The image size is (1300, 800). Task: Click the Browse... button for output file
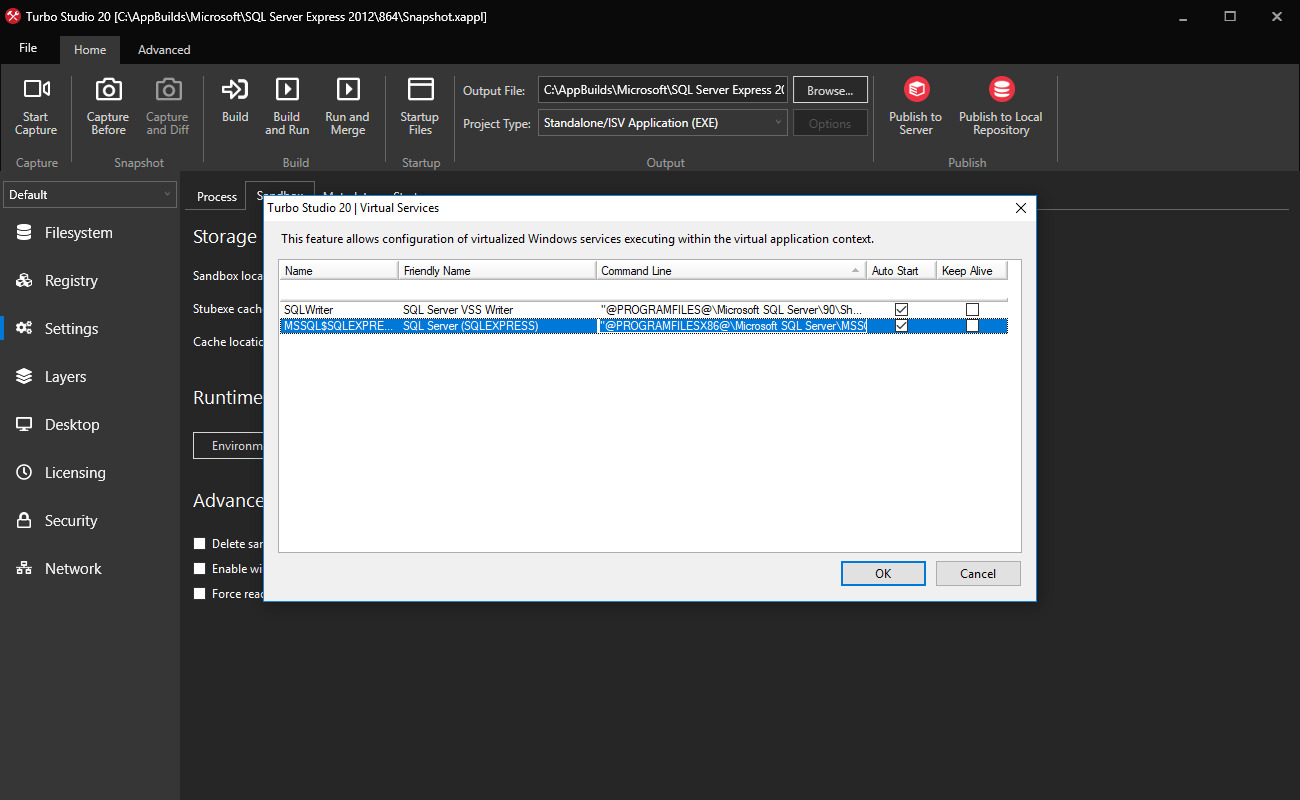830,90
